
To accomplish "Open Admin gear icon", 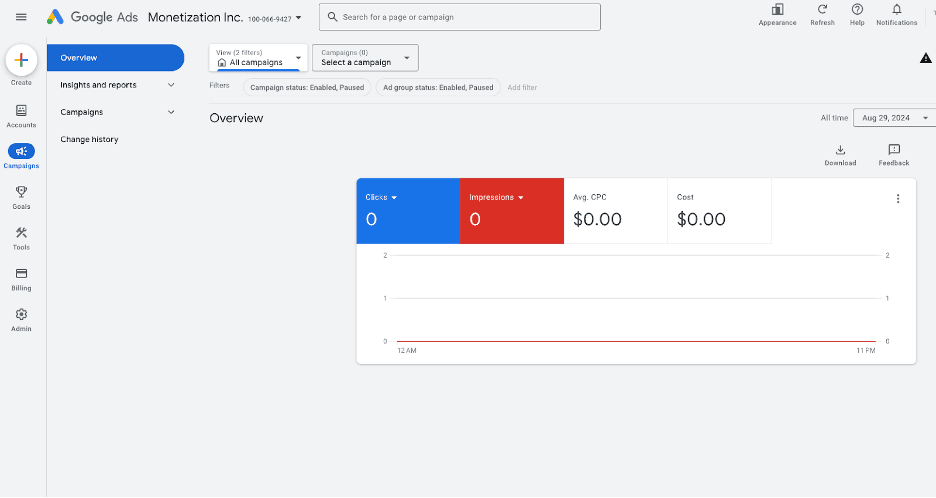I will pos(21,315).
